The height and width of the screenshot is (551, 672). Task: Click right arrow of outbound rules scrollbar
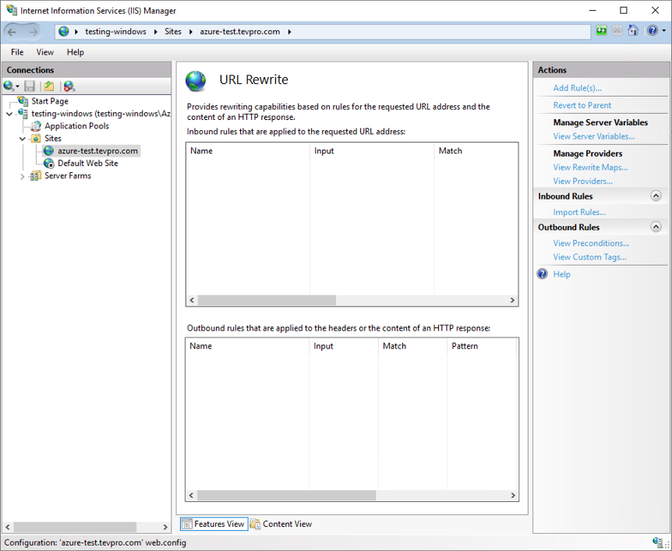513,495
